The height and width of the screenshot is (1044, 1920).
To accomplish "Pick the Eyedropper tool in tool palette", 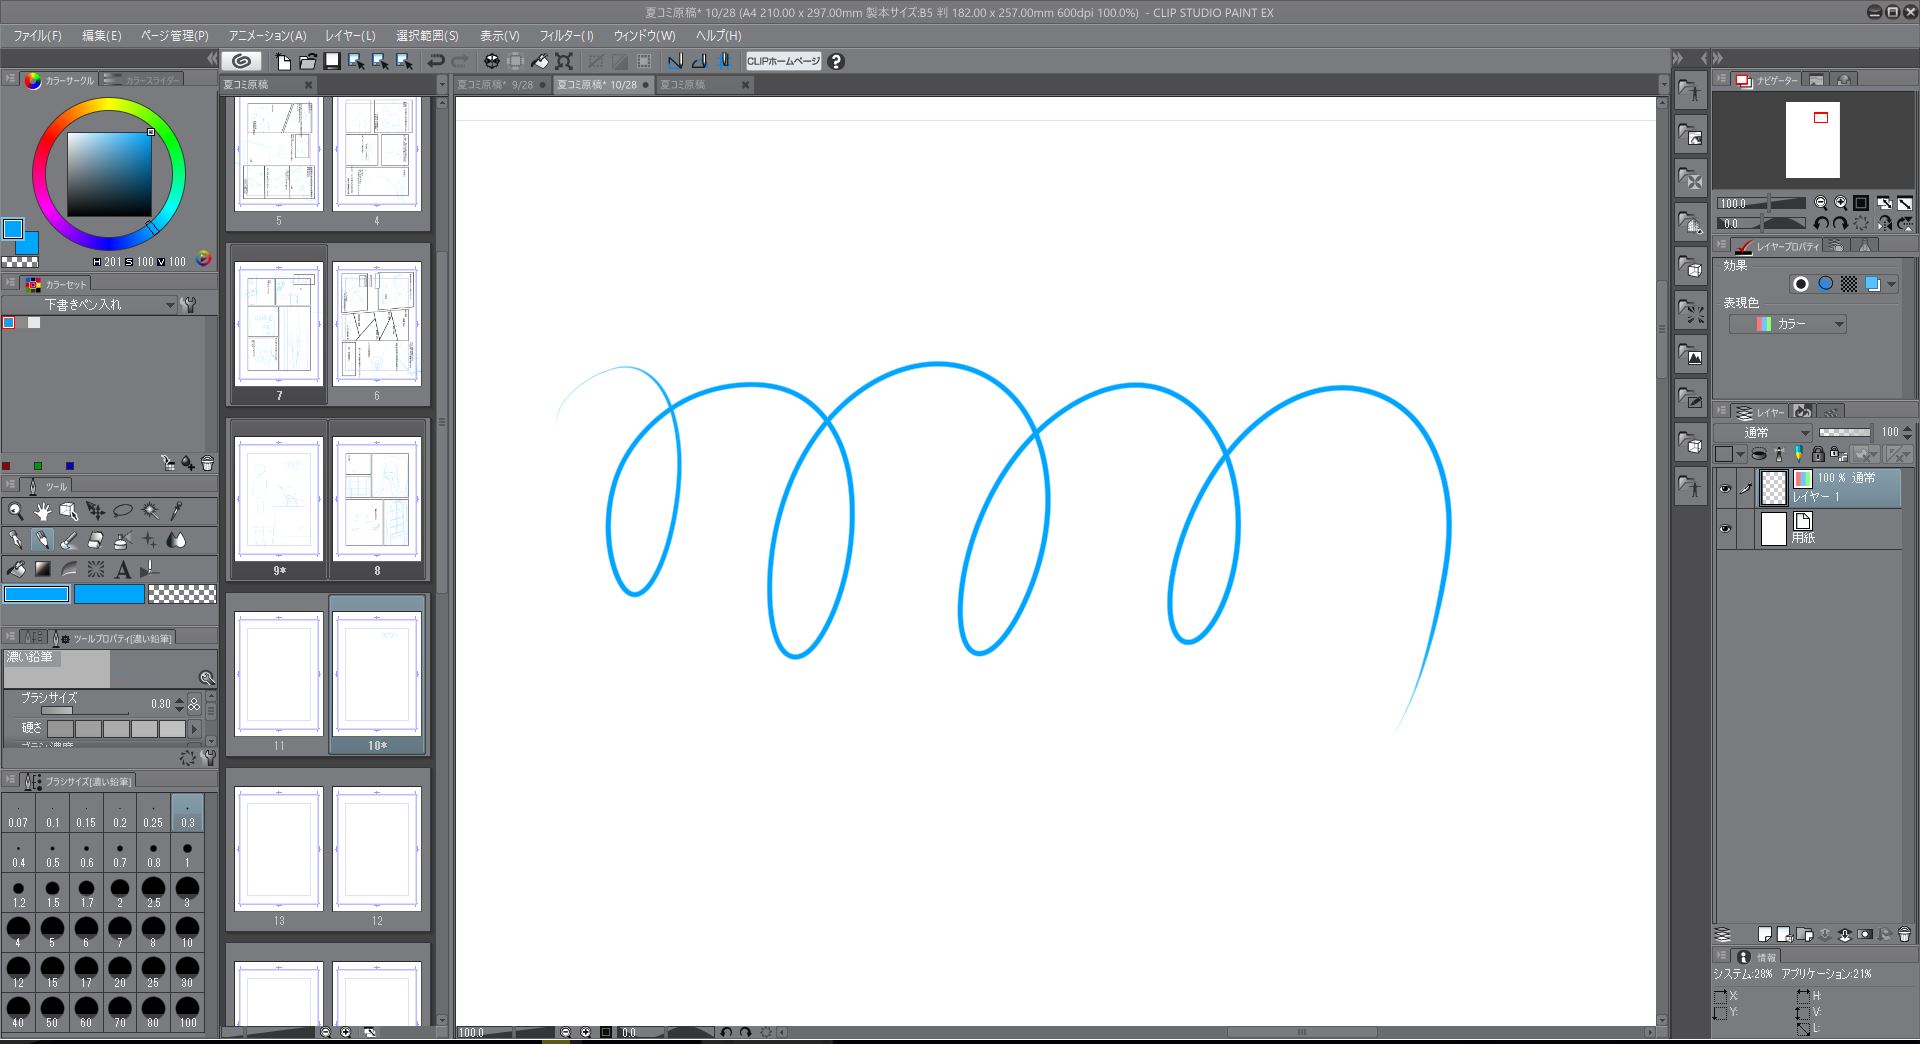I will pyautogui.click(x=177, y=511).
